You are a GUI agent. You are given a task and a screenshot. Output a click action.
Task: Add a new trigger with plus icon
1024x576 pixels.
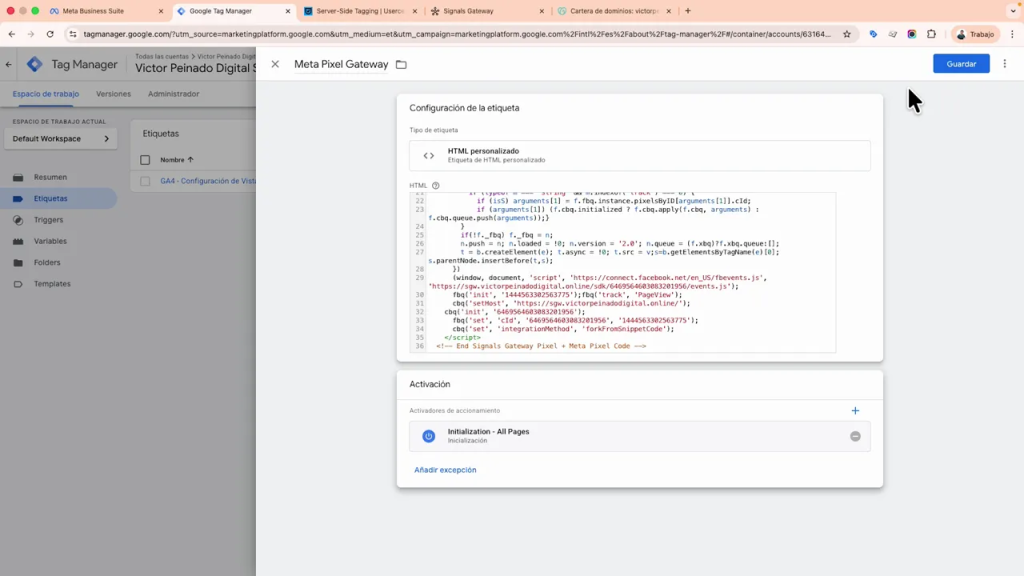click(855, 411)
